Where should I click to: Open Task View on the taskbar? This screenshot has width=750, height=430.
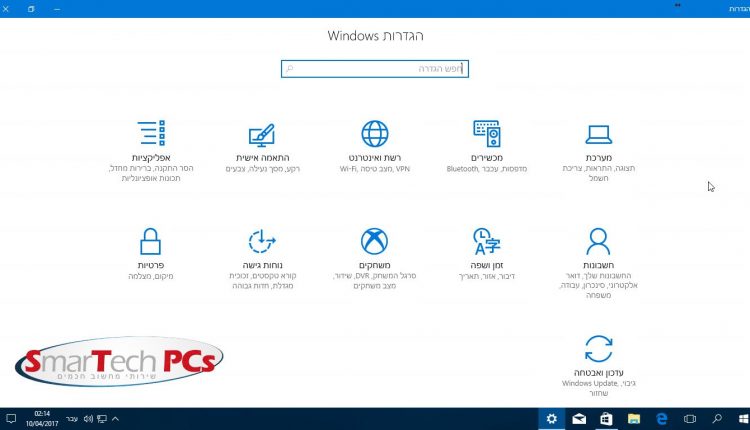(x=689, y=419)
